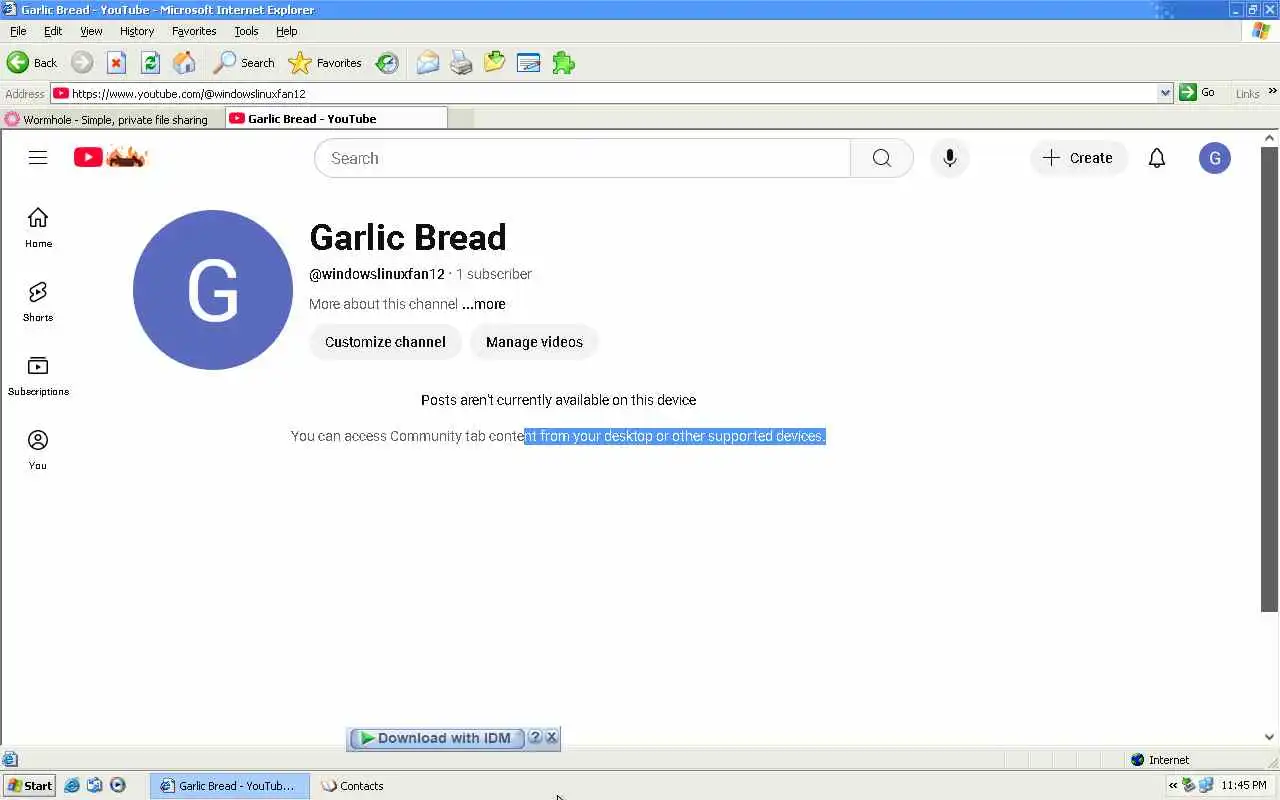Click the IDM bar help question mark
This screenshot has height=800, width=1280.
pyautogui.click(x=534, y=737)
